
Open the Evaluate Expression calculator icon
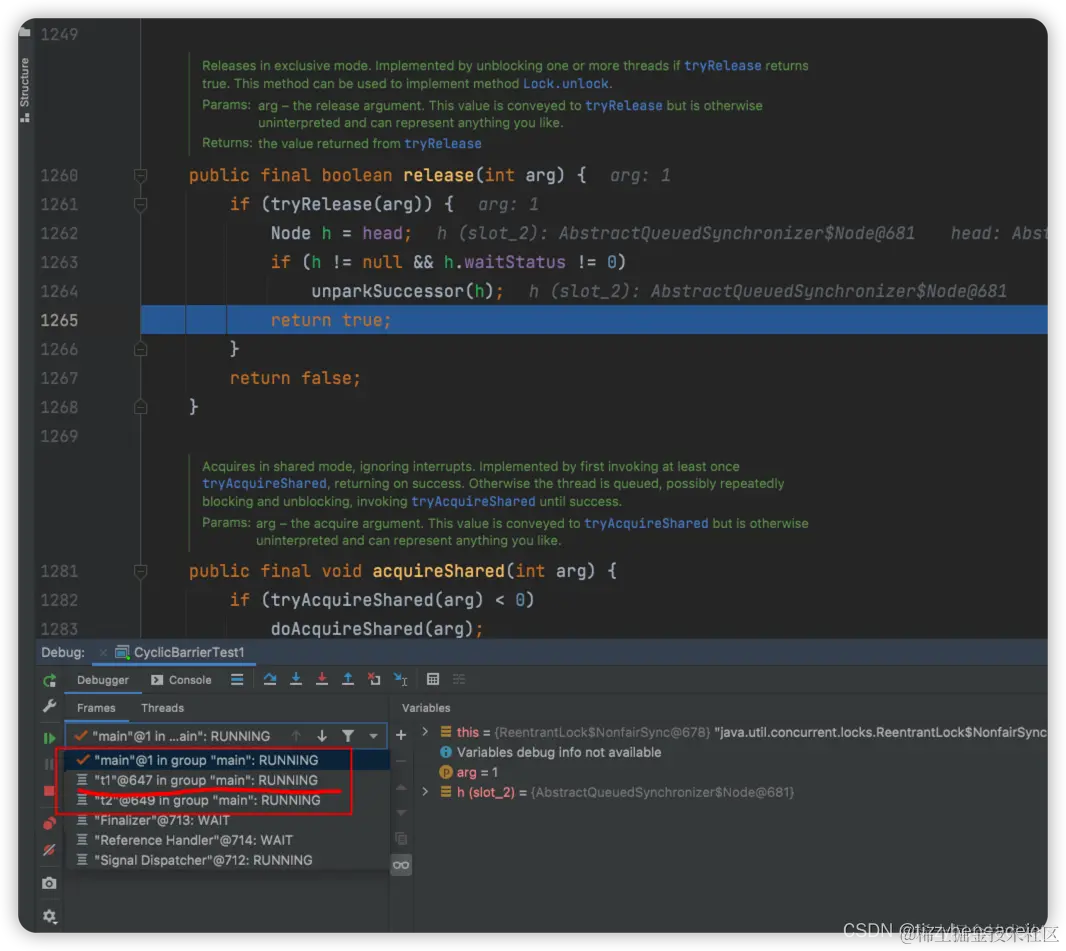[433, 679]
